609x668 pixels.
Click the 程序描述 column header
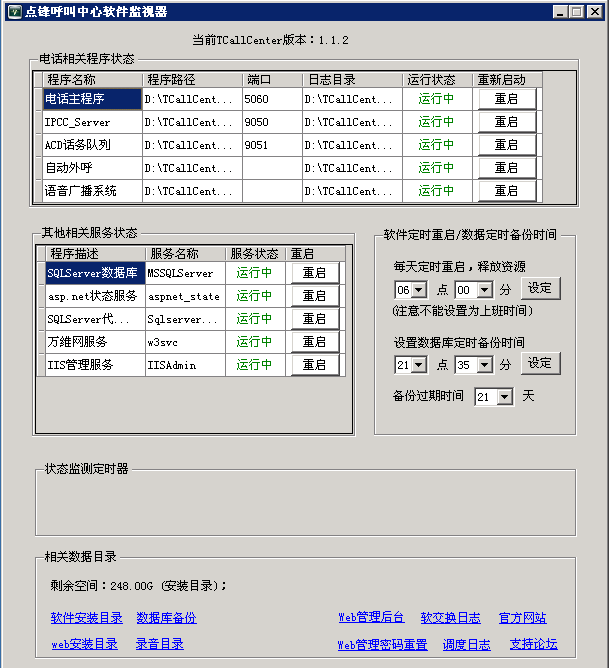pyautogui.click(x=95, y=254)
